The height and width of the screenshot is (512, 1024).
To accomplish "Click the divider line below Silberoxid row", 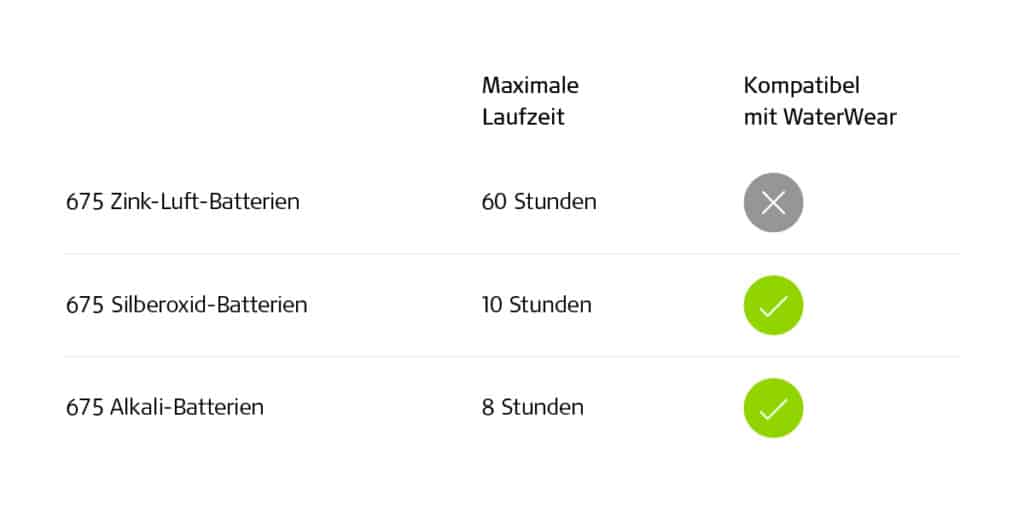I will coord(512,357).
